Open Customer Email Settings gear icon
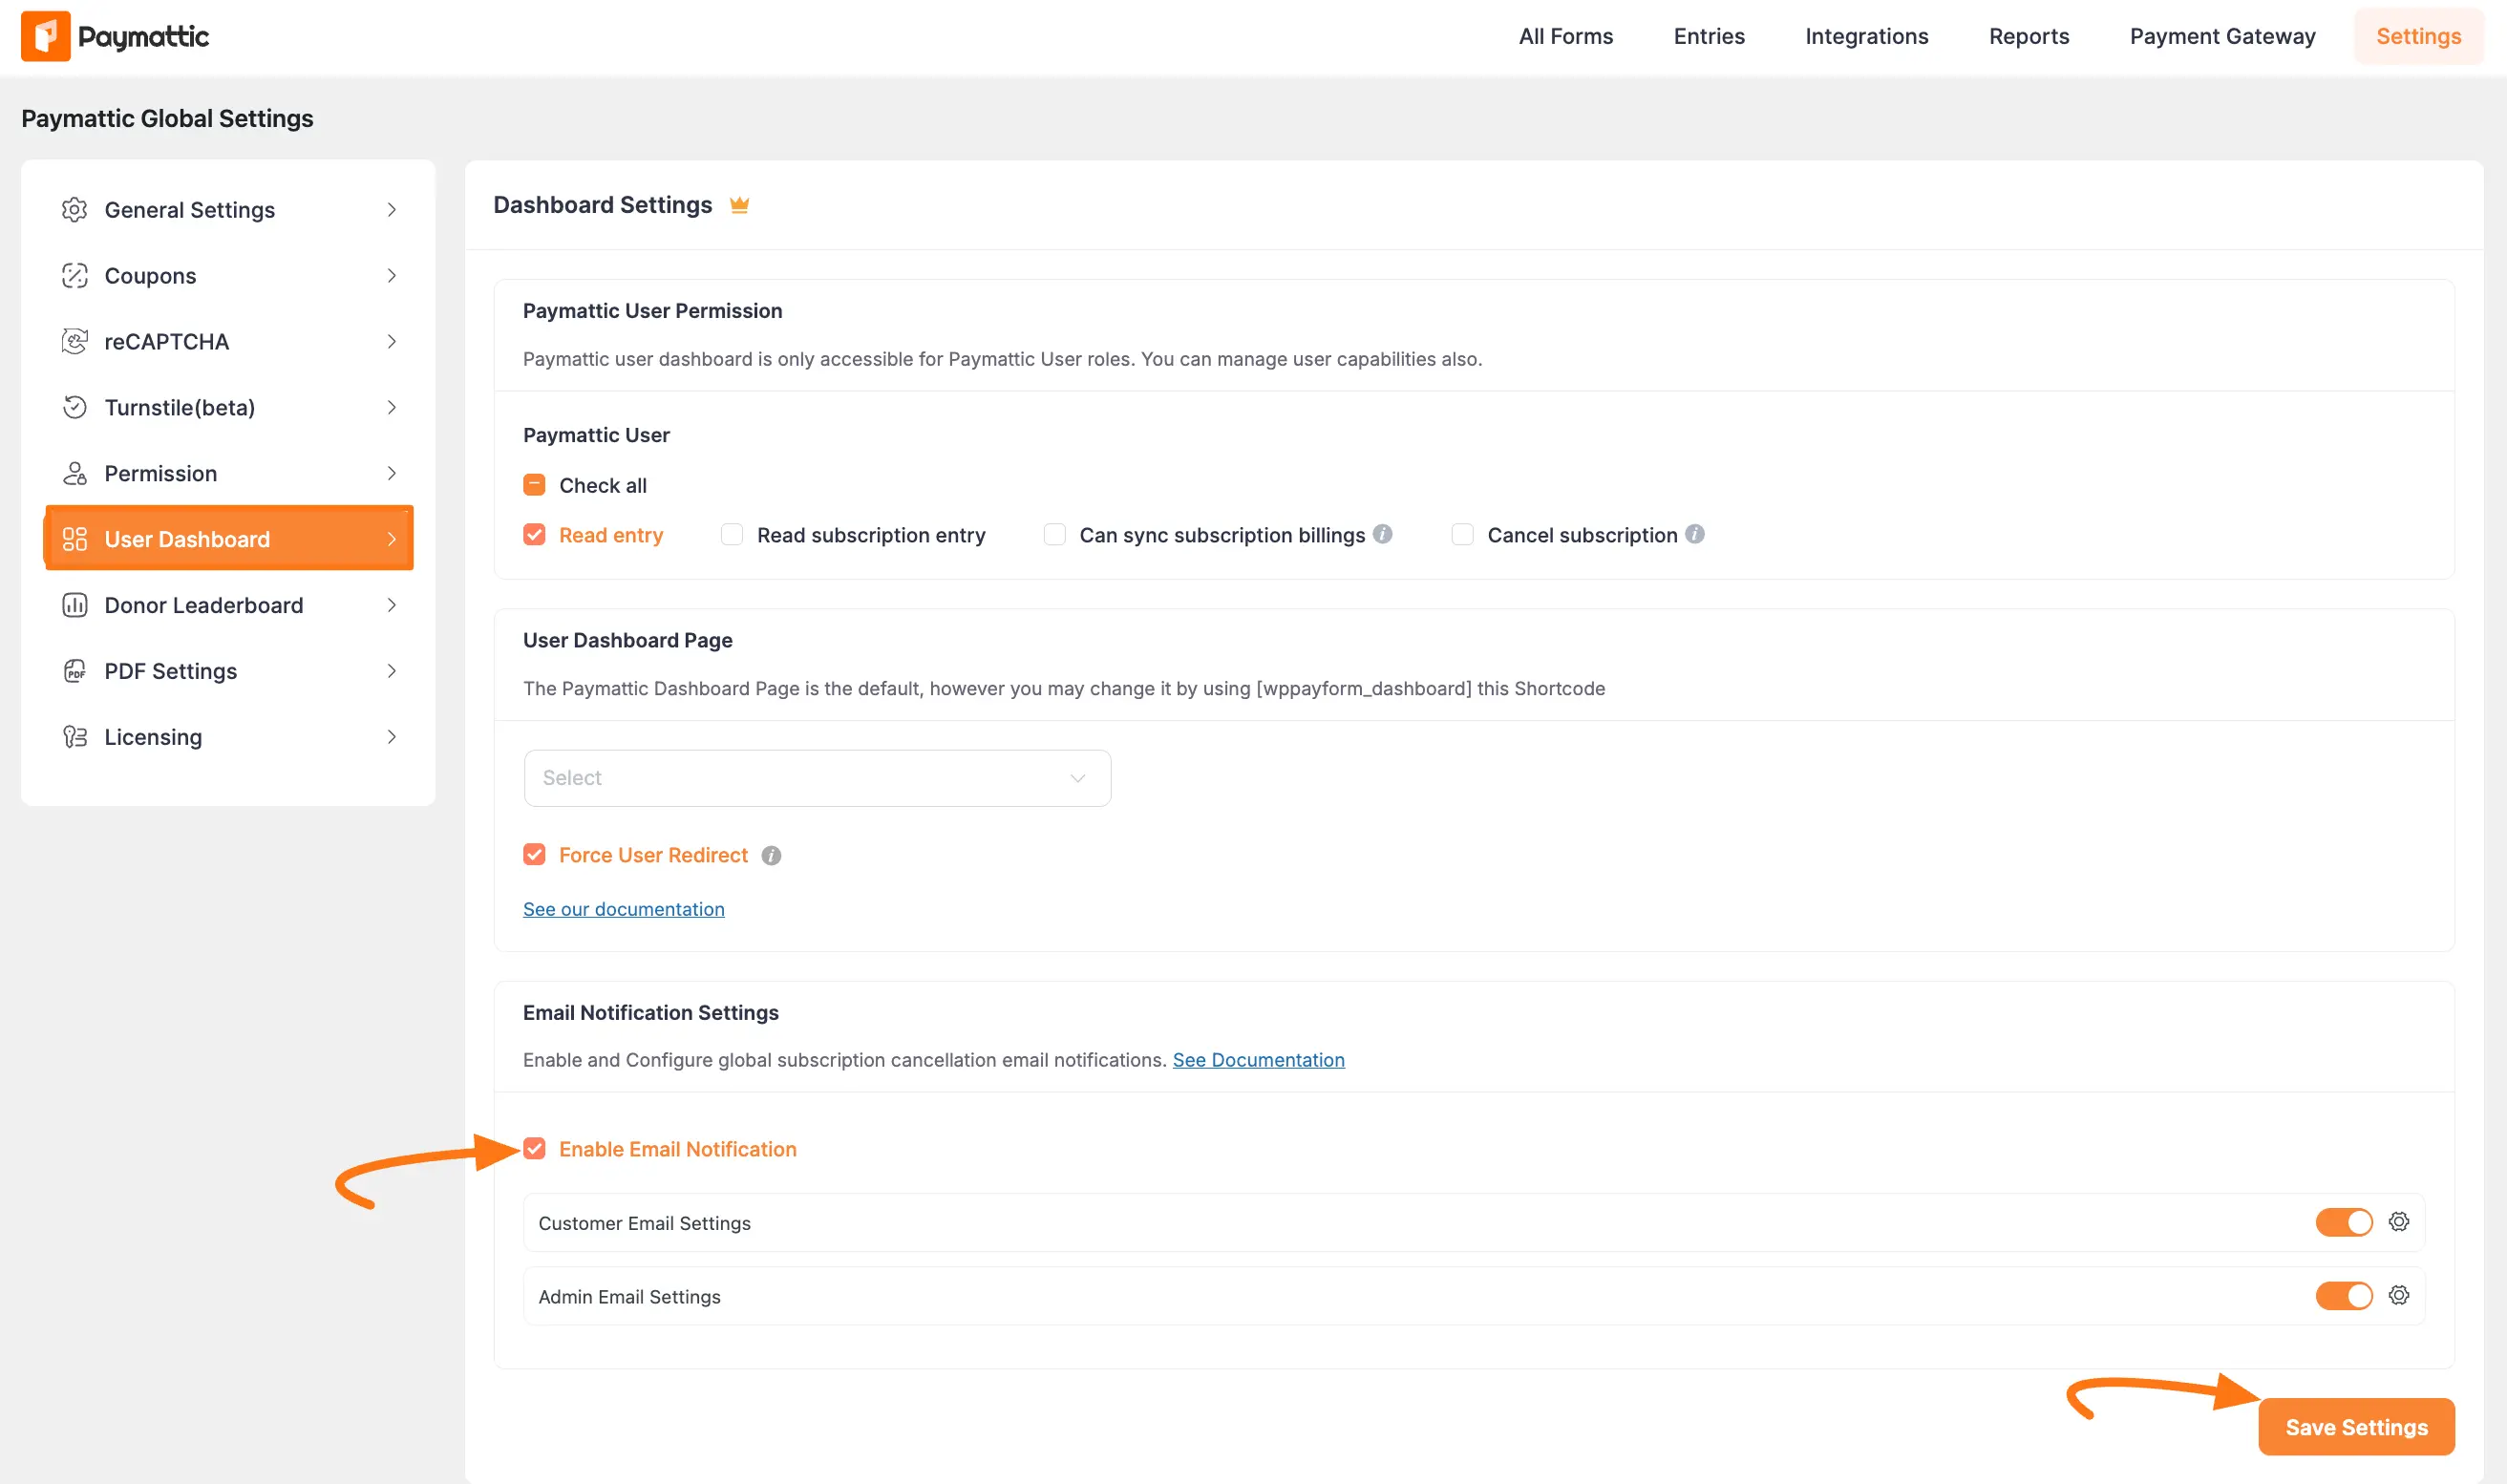 tap(2398, 1221)
